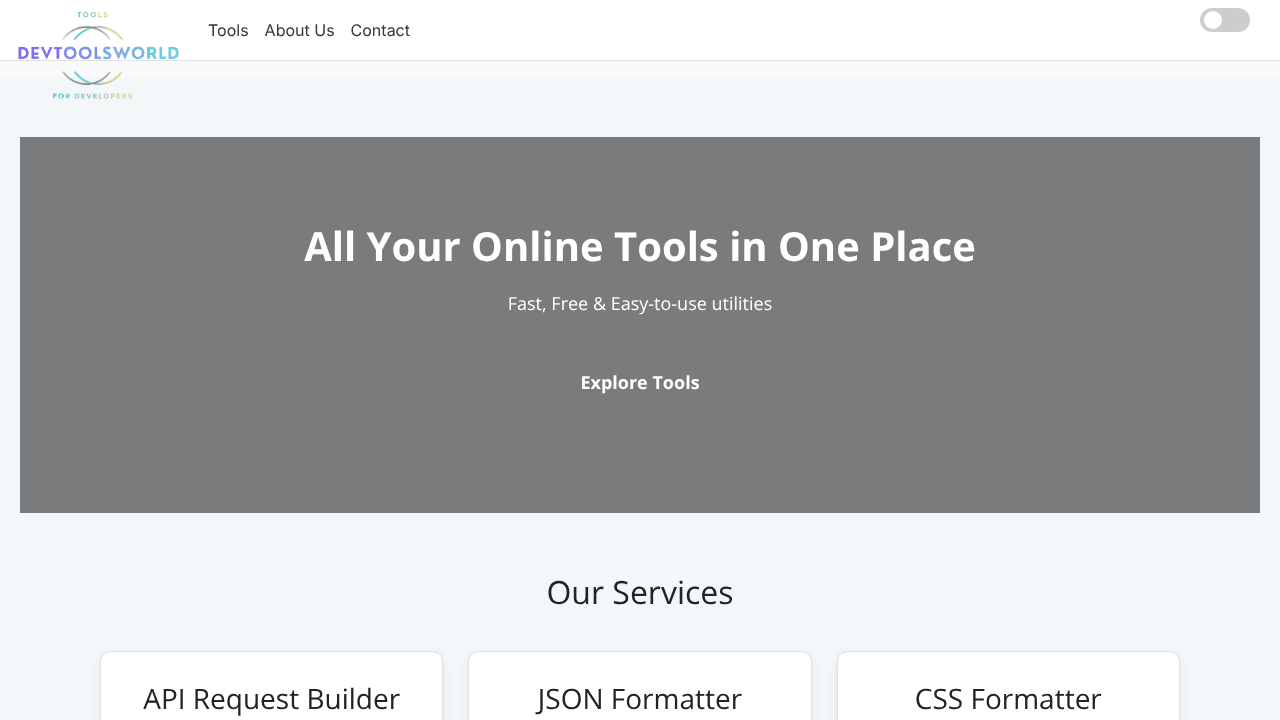
Task: Click the 'Fast, Free & Easy-to-use utilities' subtitle
Action: (640, 303)
